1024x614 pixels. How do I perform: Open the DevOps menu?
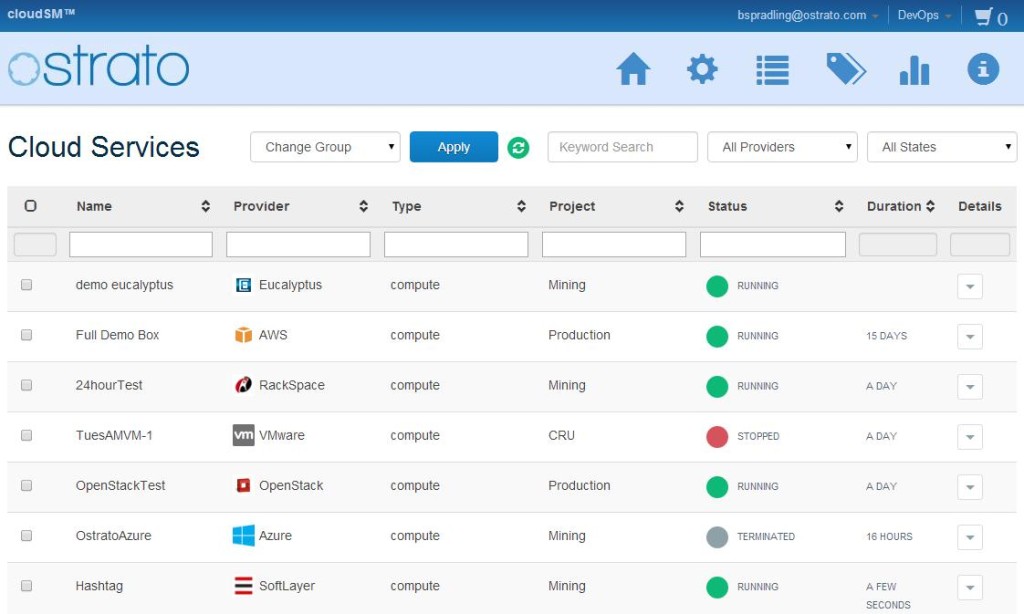tap(923, 15)
